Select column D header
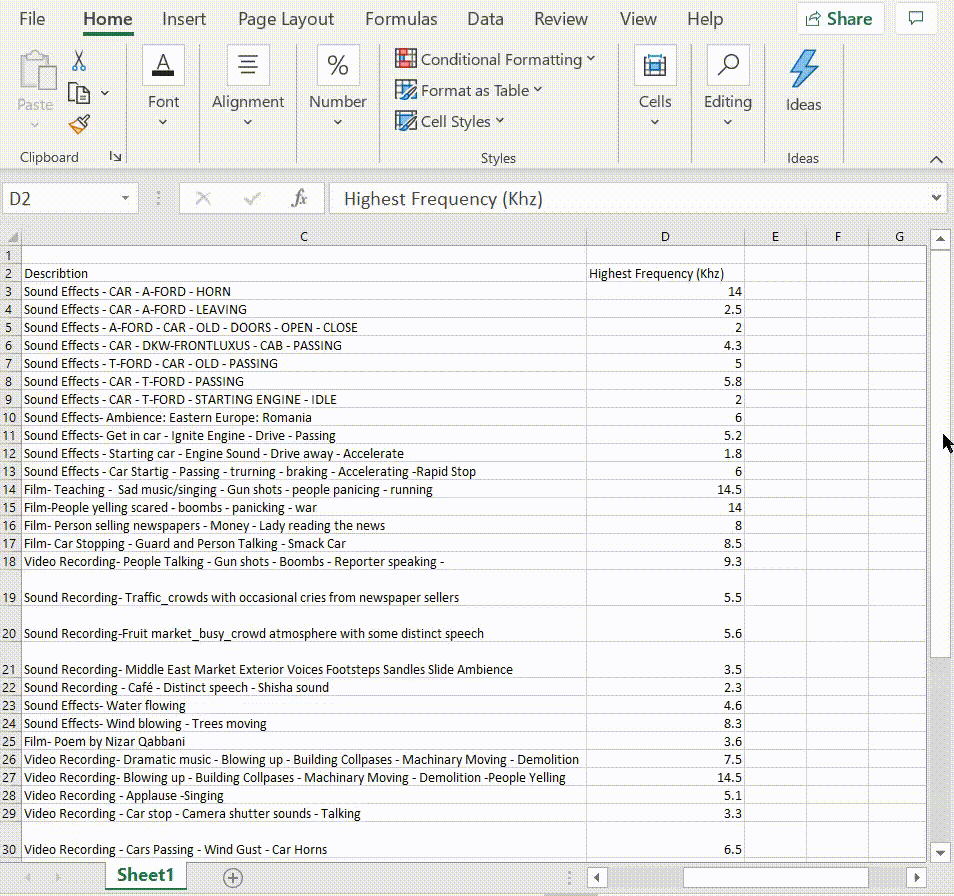This screenshot has height=896, width=954. tap(665, 237)
